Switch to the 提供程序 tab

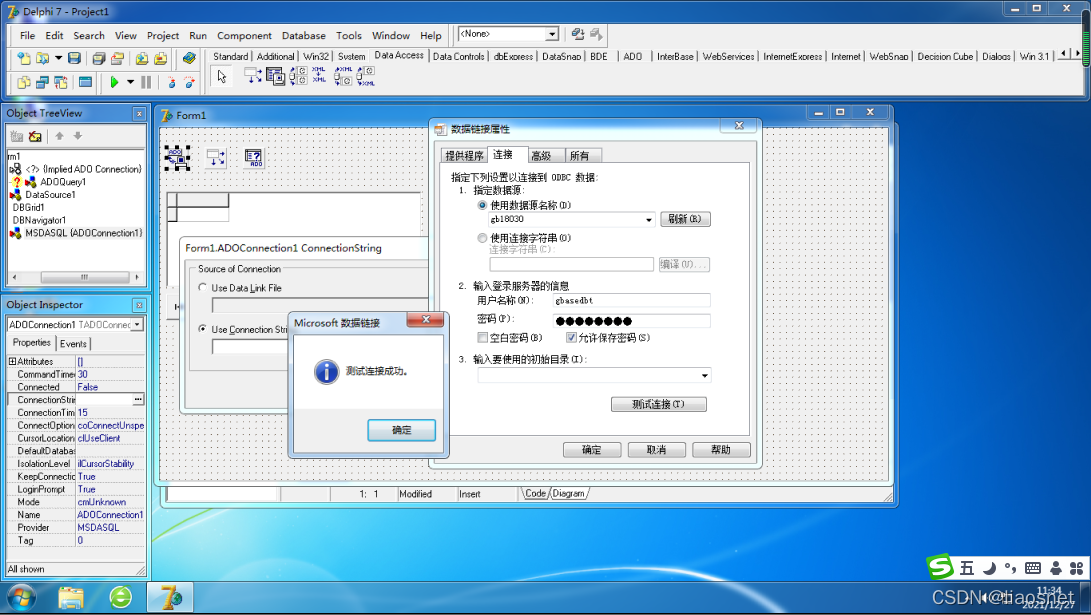pyautogui.click(x=464, y=156)
